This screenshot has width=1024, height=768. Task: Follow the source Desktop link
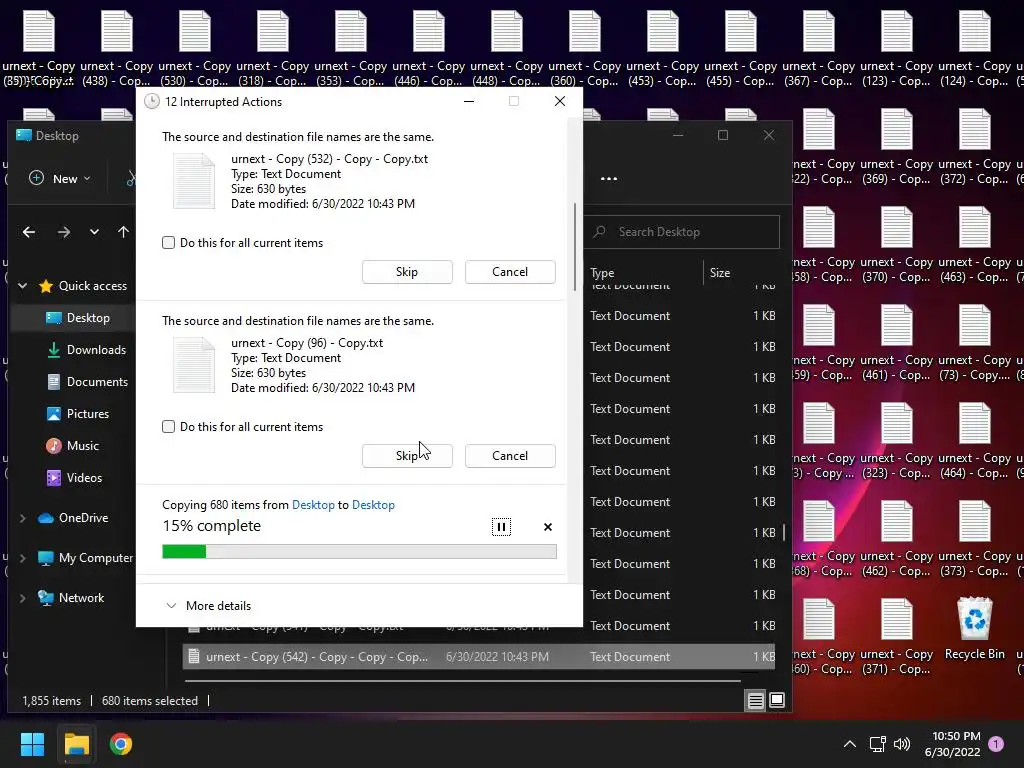click(313, 505)
